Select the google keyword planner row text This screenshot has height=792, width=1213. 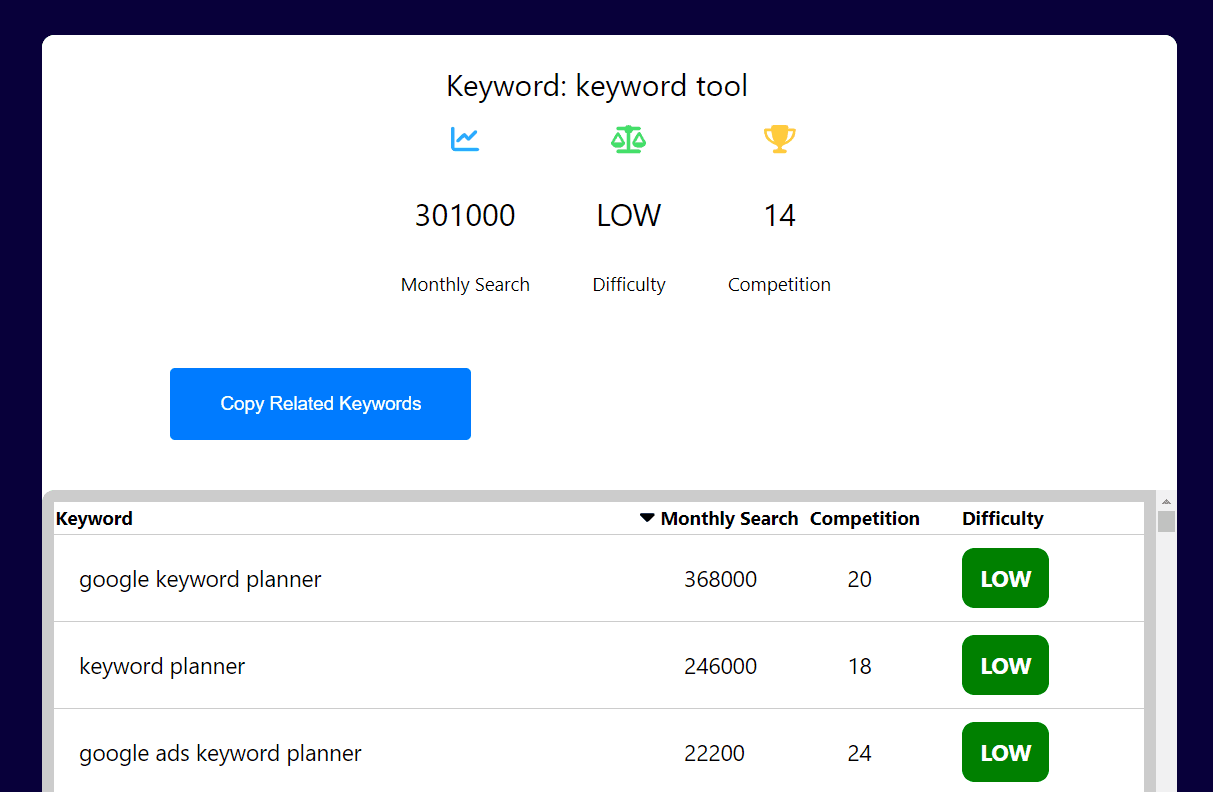(201, 579)
